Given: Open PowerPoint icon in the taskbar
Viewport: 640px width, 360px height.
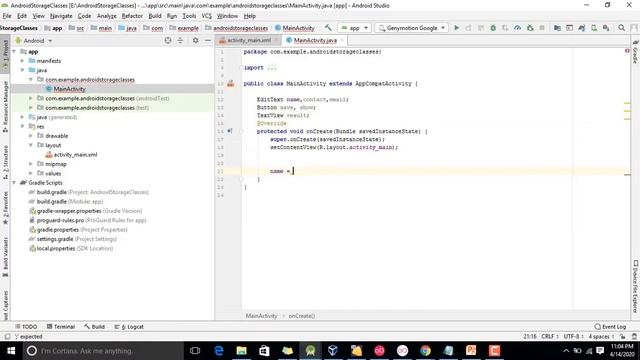Looking at the screenshot, I should [x=471, y=351].
